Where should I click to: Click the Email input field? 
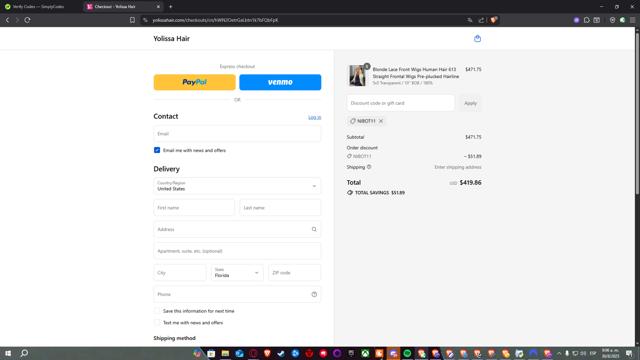237,134
